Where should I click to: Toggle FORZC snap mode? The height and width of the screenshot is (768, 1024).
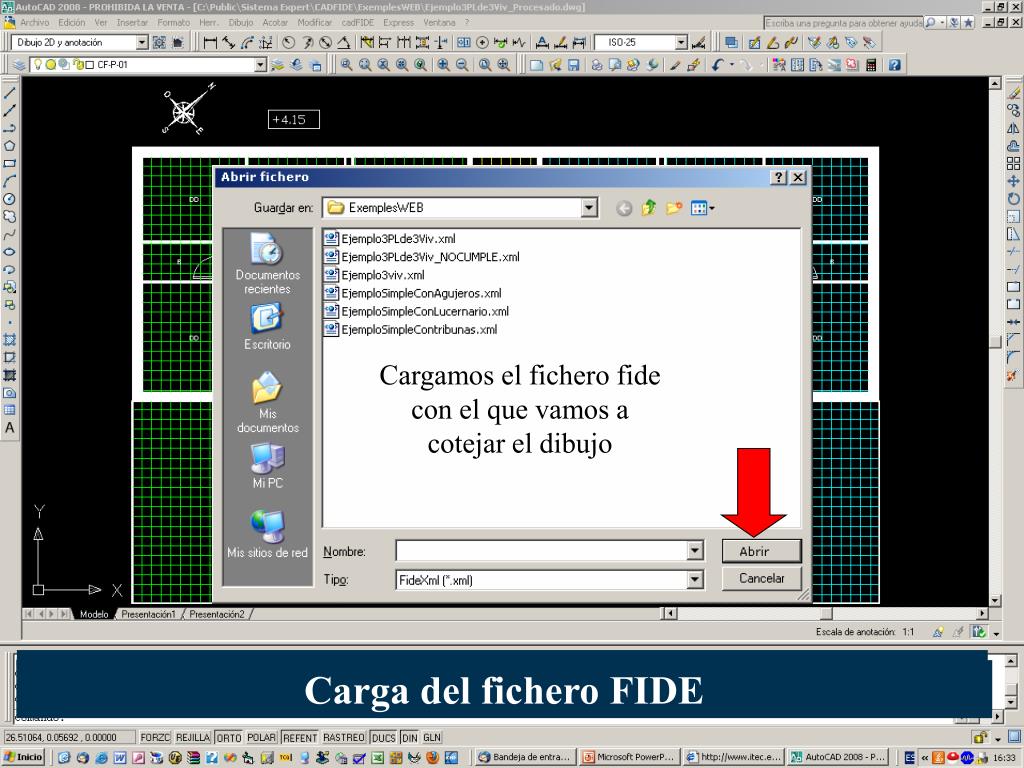[155, 737]
